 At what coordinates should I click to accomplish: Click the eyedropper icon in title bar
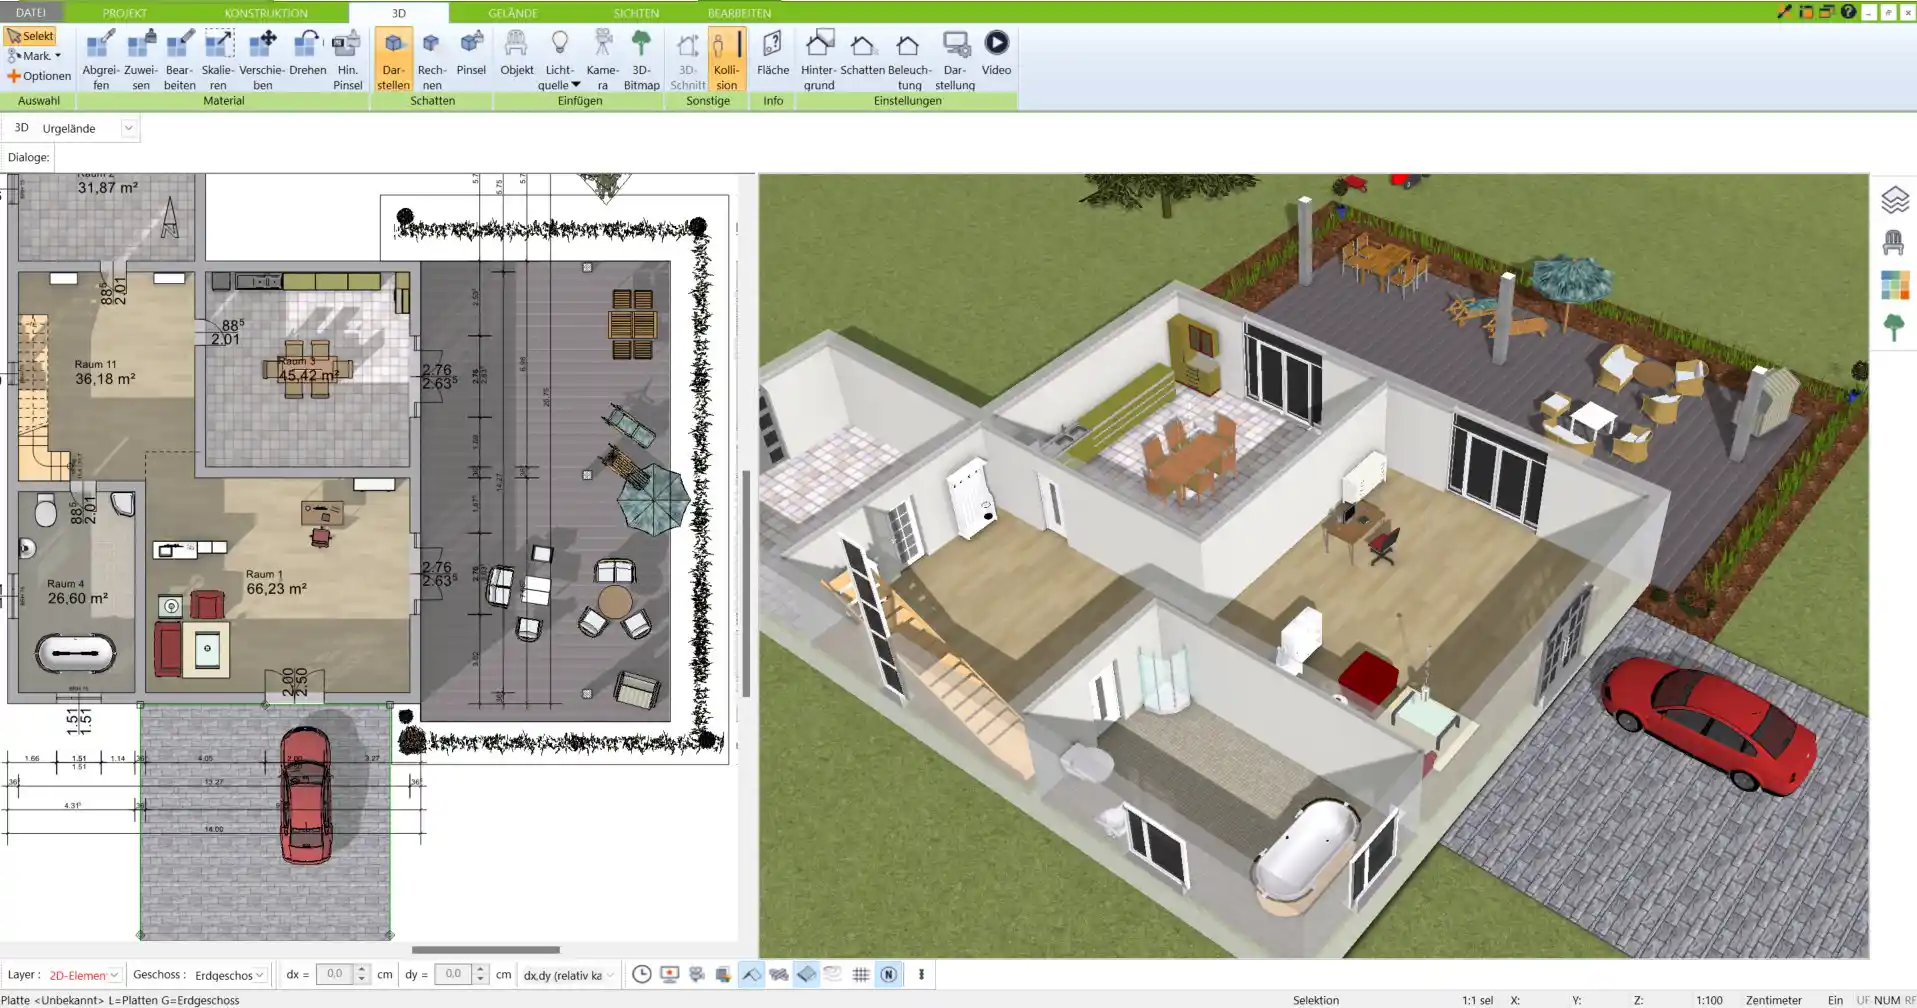tap(1784, 12)
